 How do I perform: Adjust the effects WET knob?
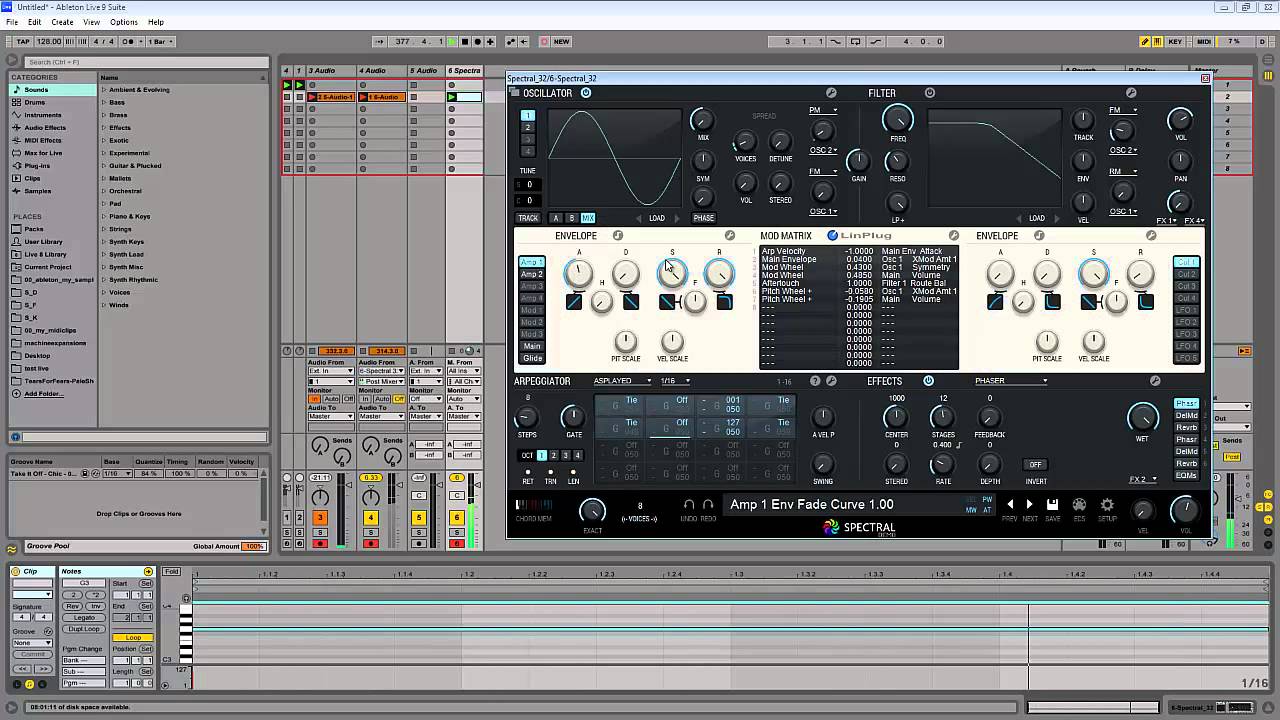[1142, 417]
